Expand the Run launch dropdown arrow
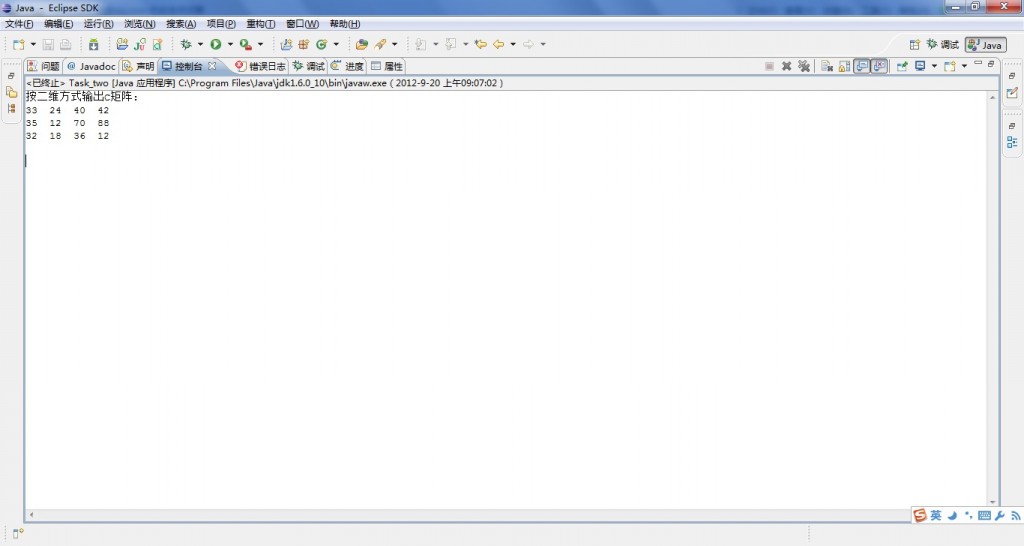This screenshot has height=546, width=1024. point(230,44)
